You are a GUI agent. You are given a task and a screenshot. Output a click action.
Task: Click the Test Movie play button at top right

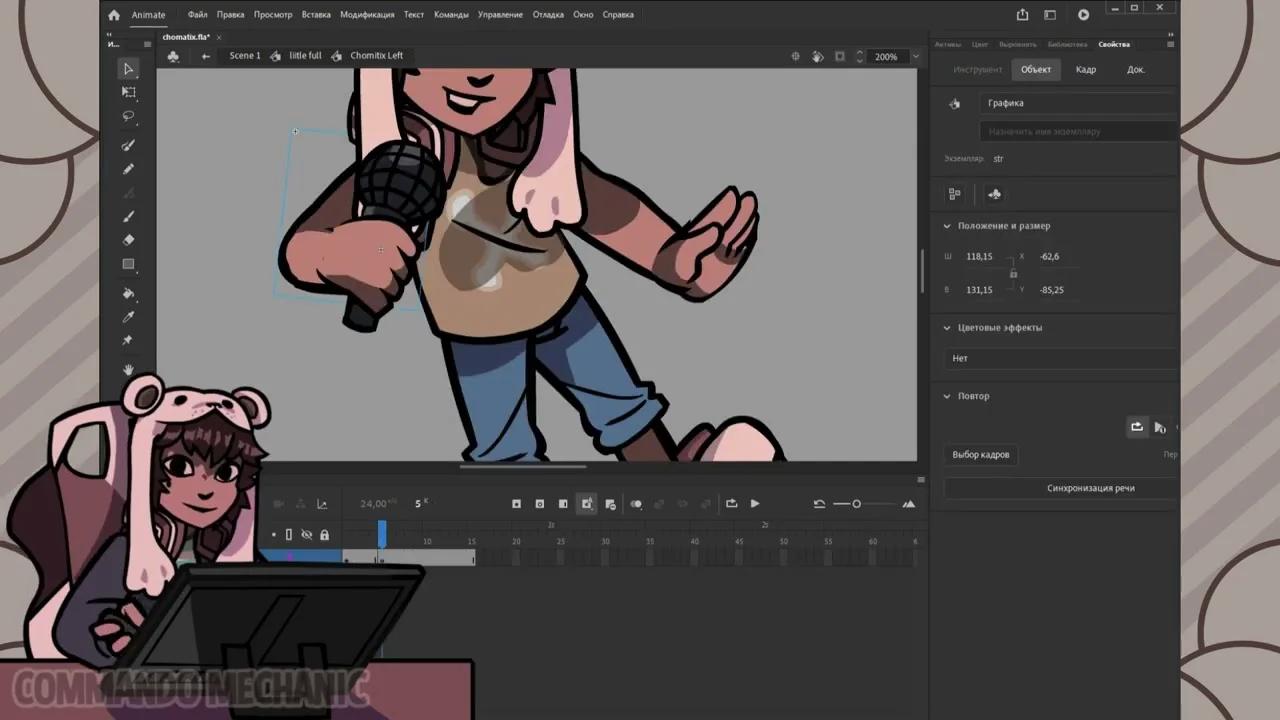[1083, 15]
